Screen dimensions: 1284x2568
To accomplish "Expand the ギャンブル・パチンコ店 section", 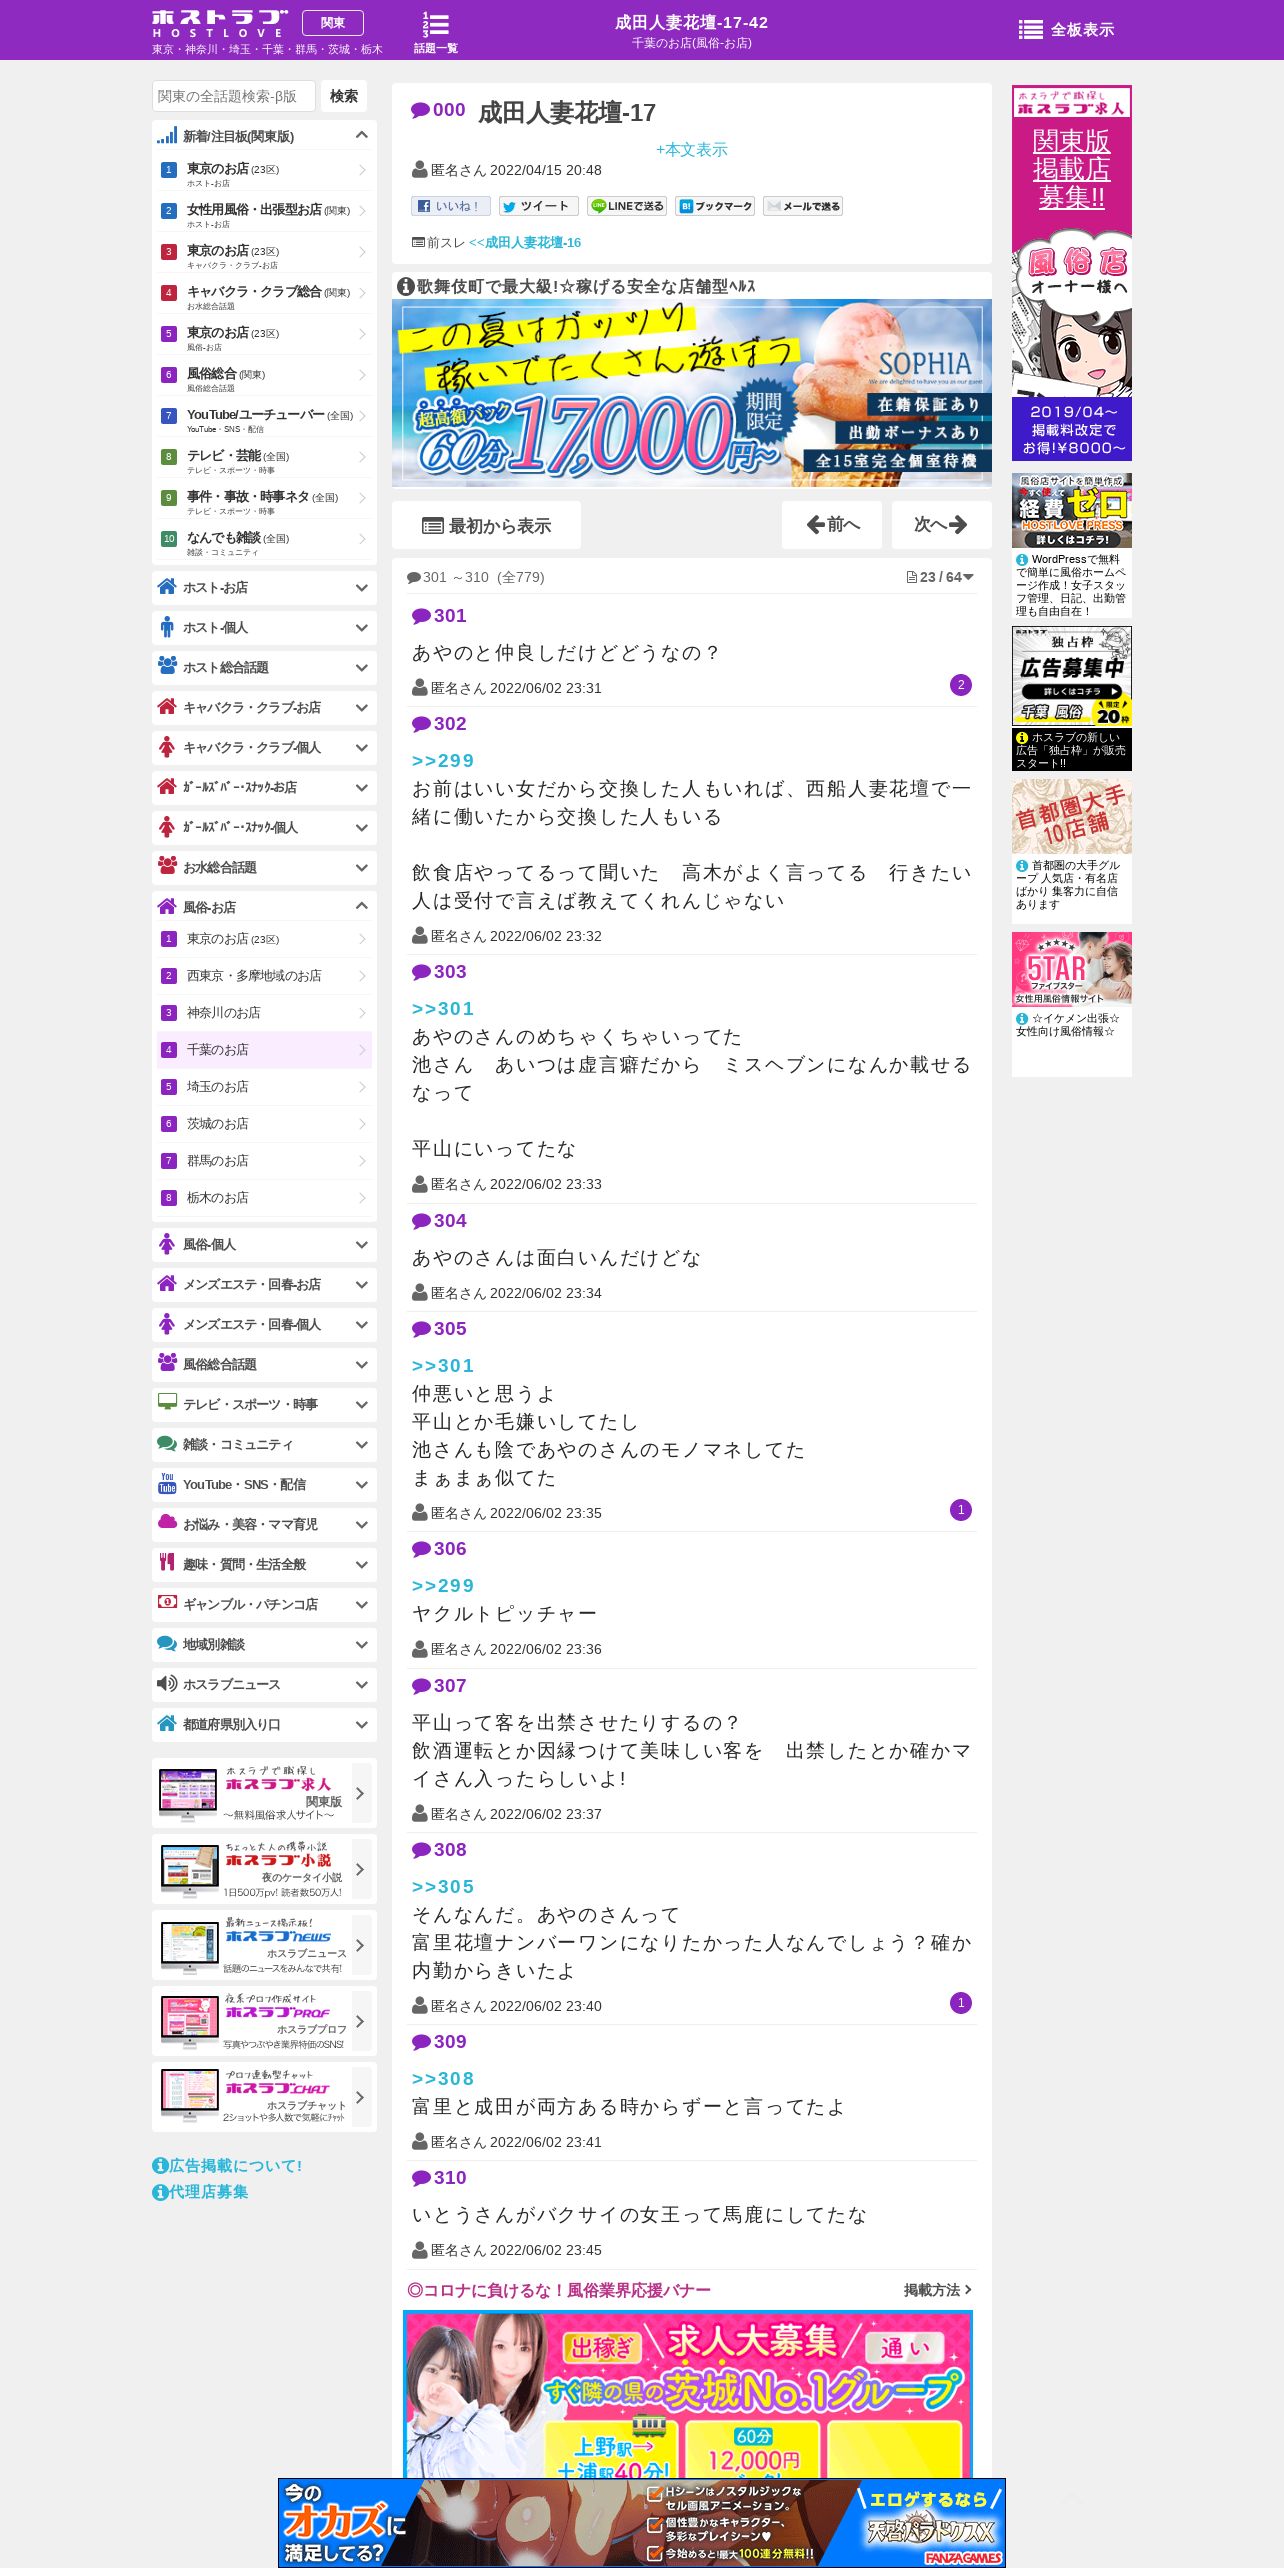I will coord(361,1604).
